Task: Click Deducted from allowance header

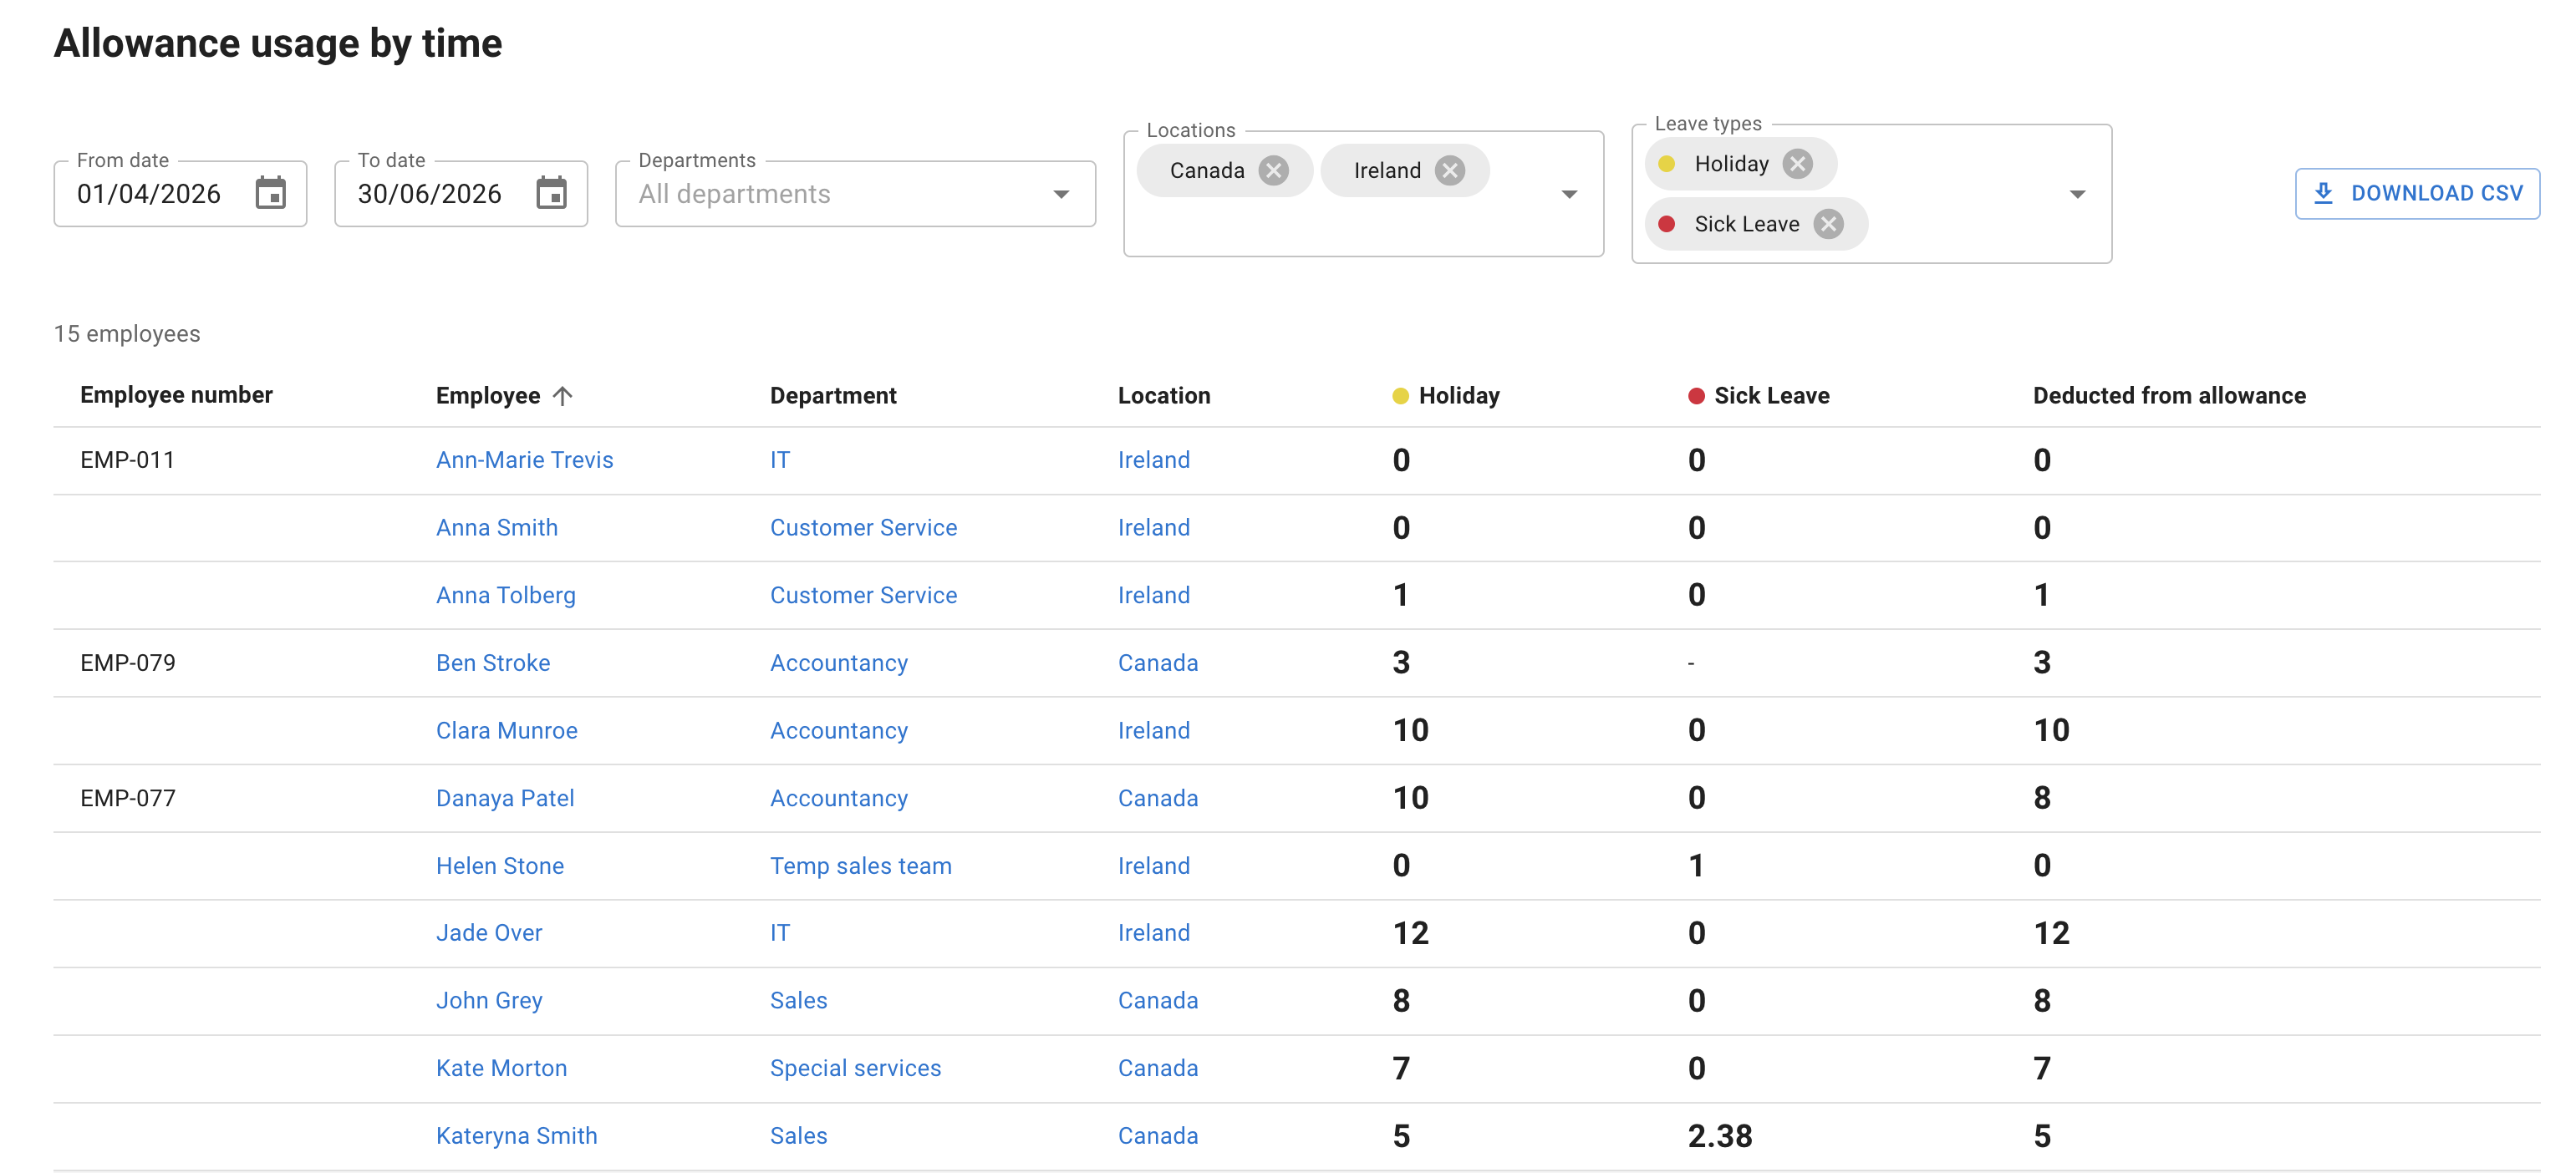Action: (2169, 396)
